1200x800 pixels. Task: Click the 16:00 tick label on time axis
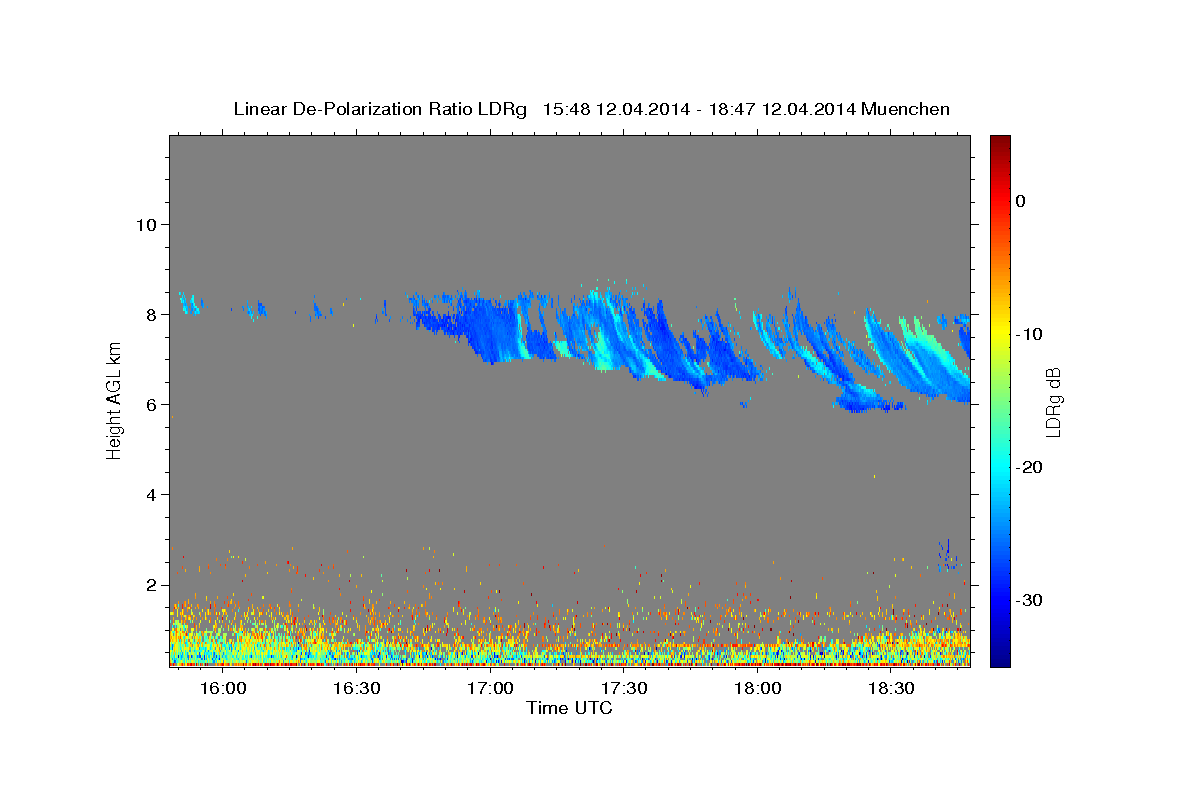[223, 689]
